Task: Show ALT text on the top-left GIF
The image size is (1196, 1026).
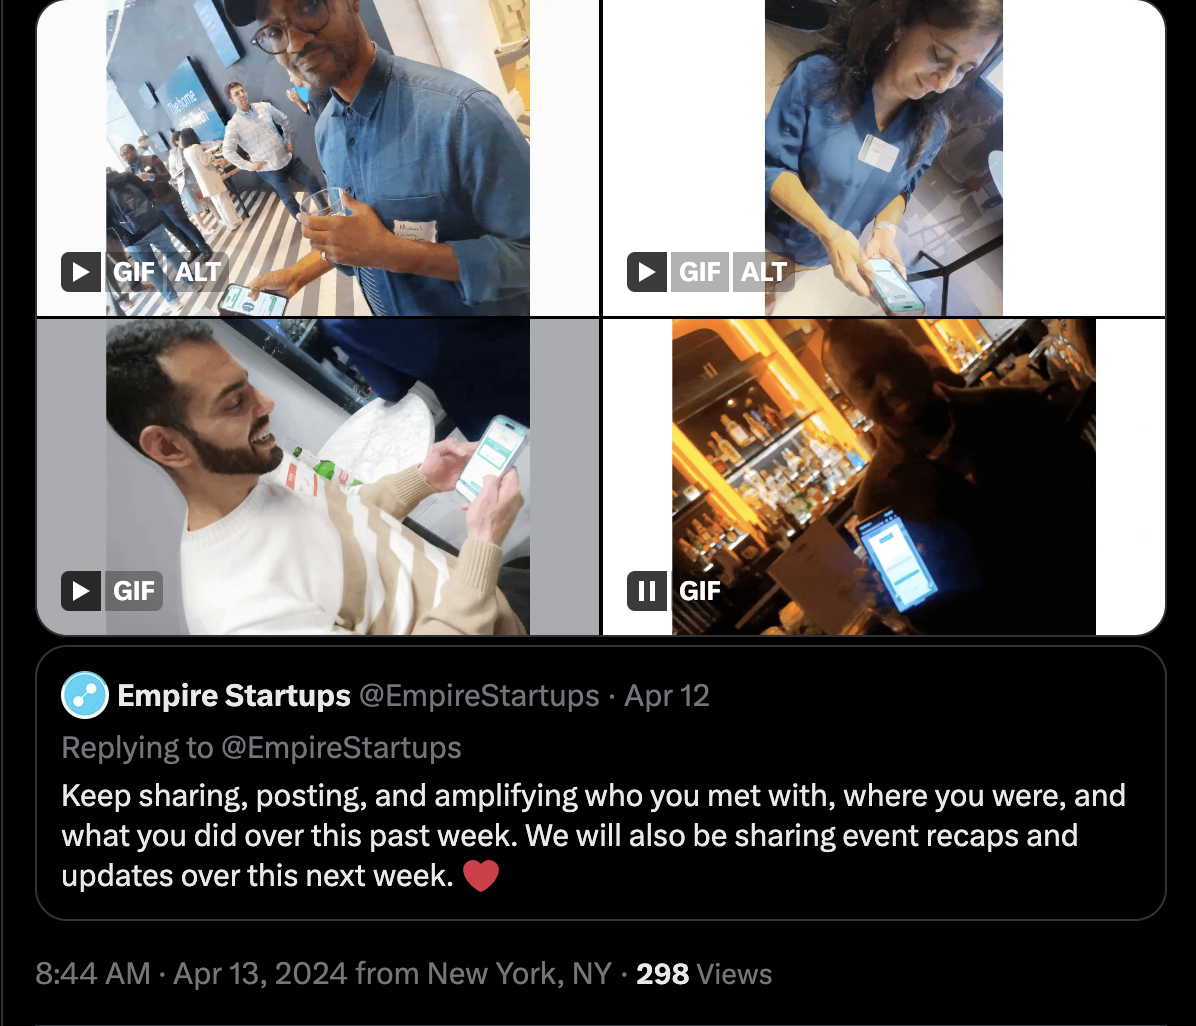Action: pyautogui.click(x=198, y=272)
